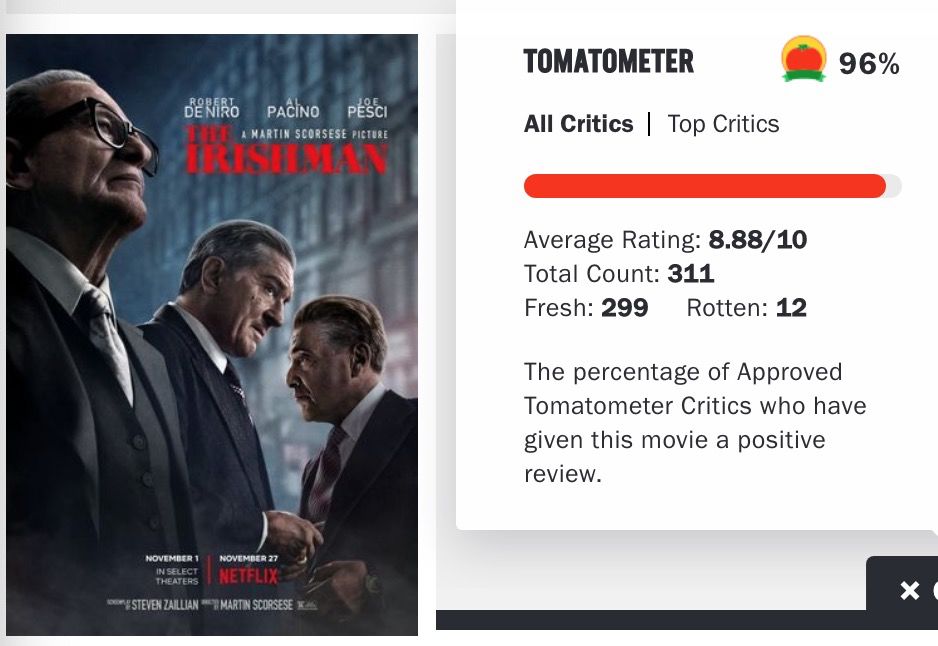Click the TOMATOMETER heading
938x646 pixels.
pyautogui.click(x=608, y=62)
